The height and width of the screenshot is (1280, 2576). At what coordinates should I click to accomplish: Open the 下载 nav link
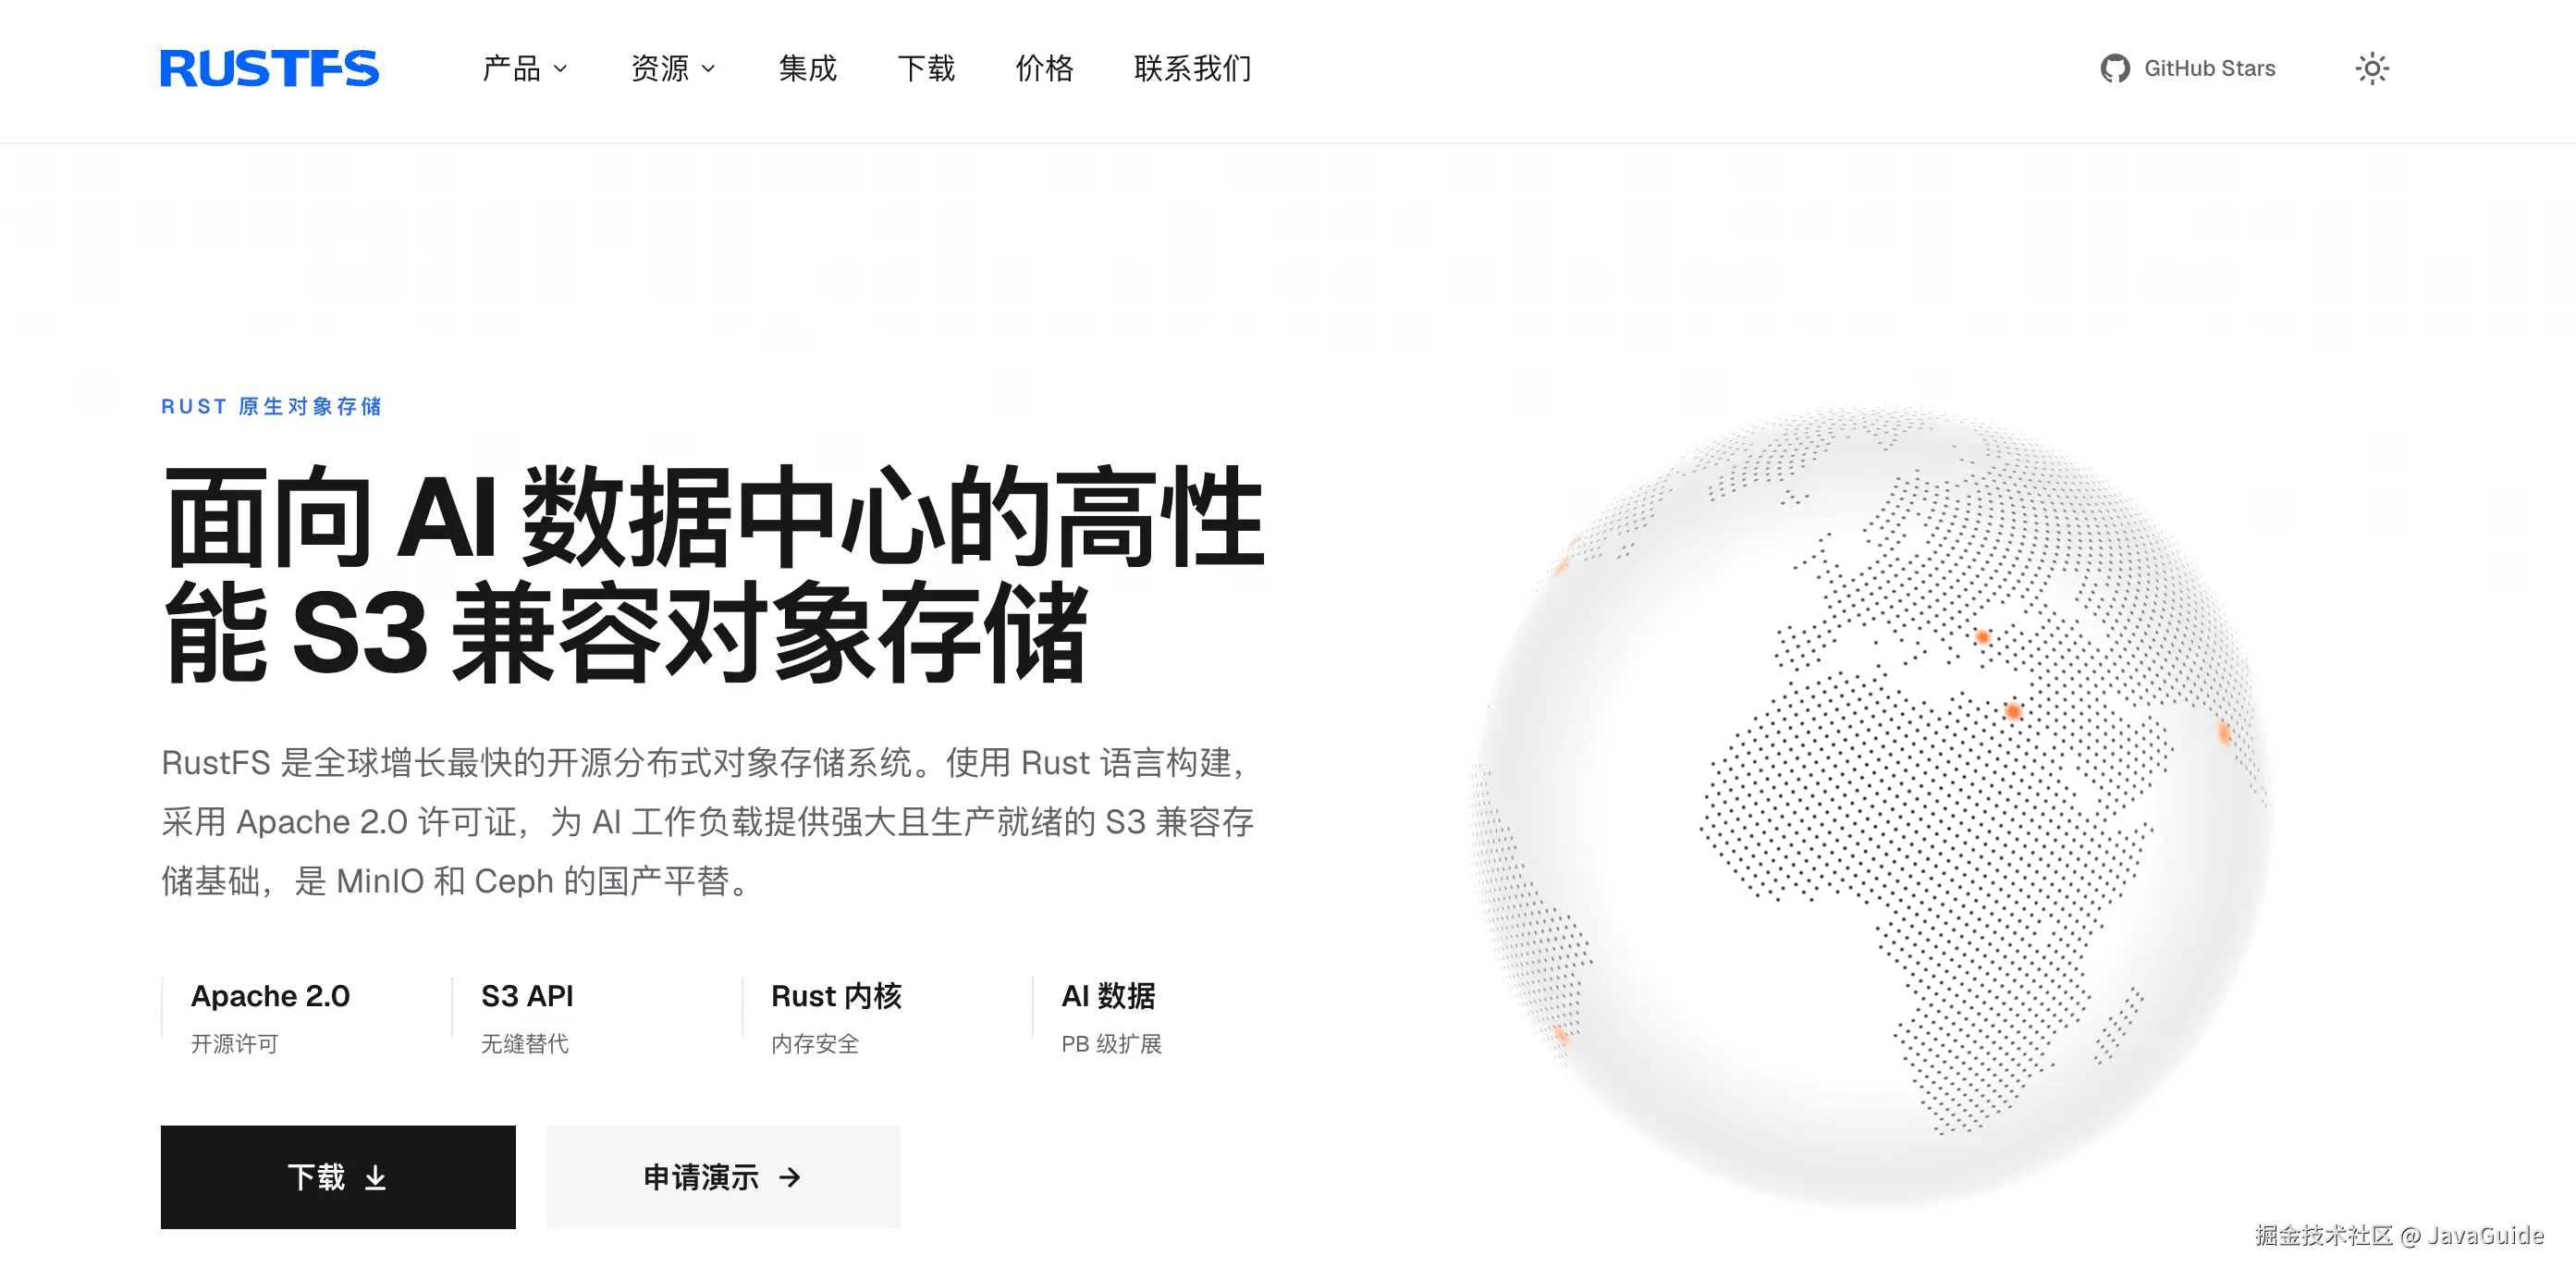926,68
